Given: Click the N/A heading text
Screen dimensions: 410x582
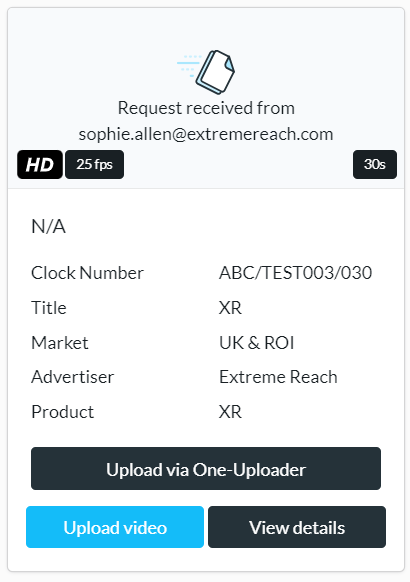Looking at the screenshot, I should click(x=49, y=226).
